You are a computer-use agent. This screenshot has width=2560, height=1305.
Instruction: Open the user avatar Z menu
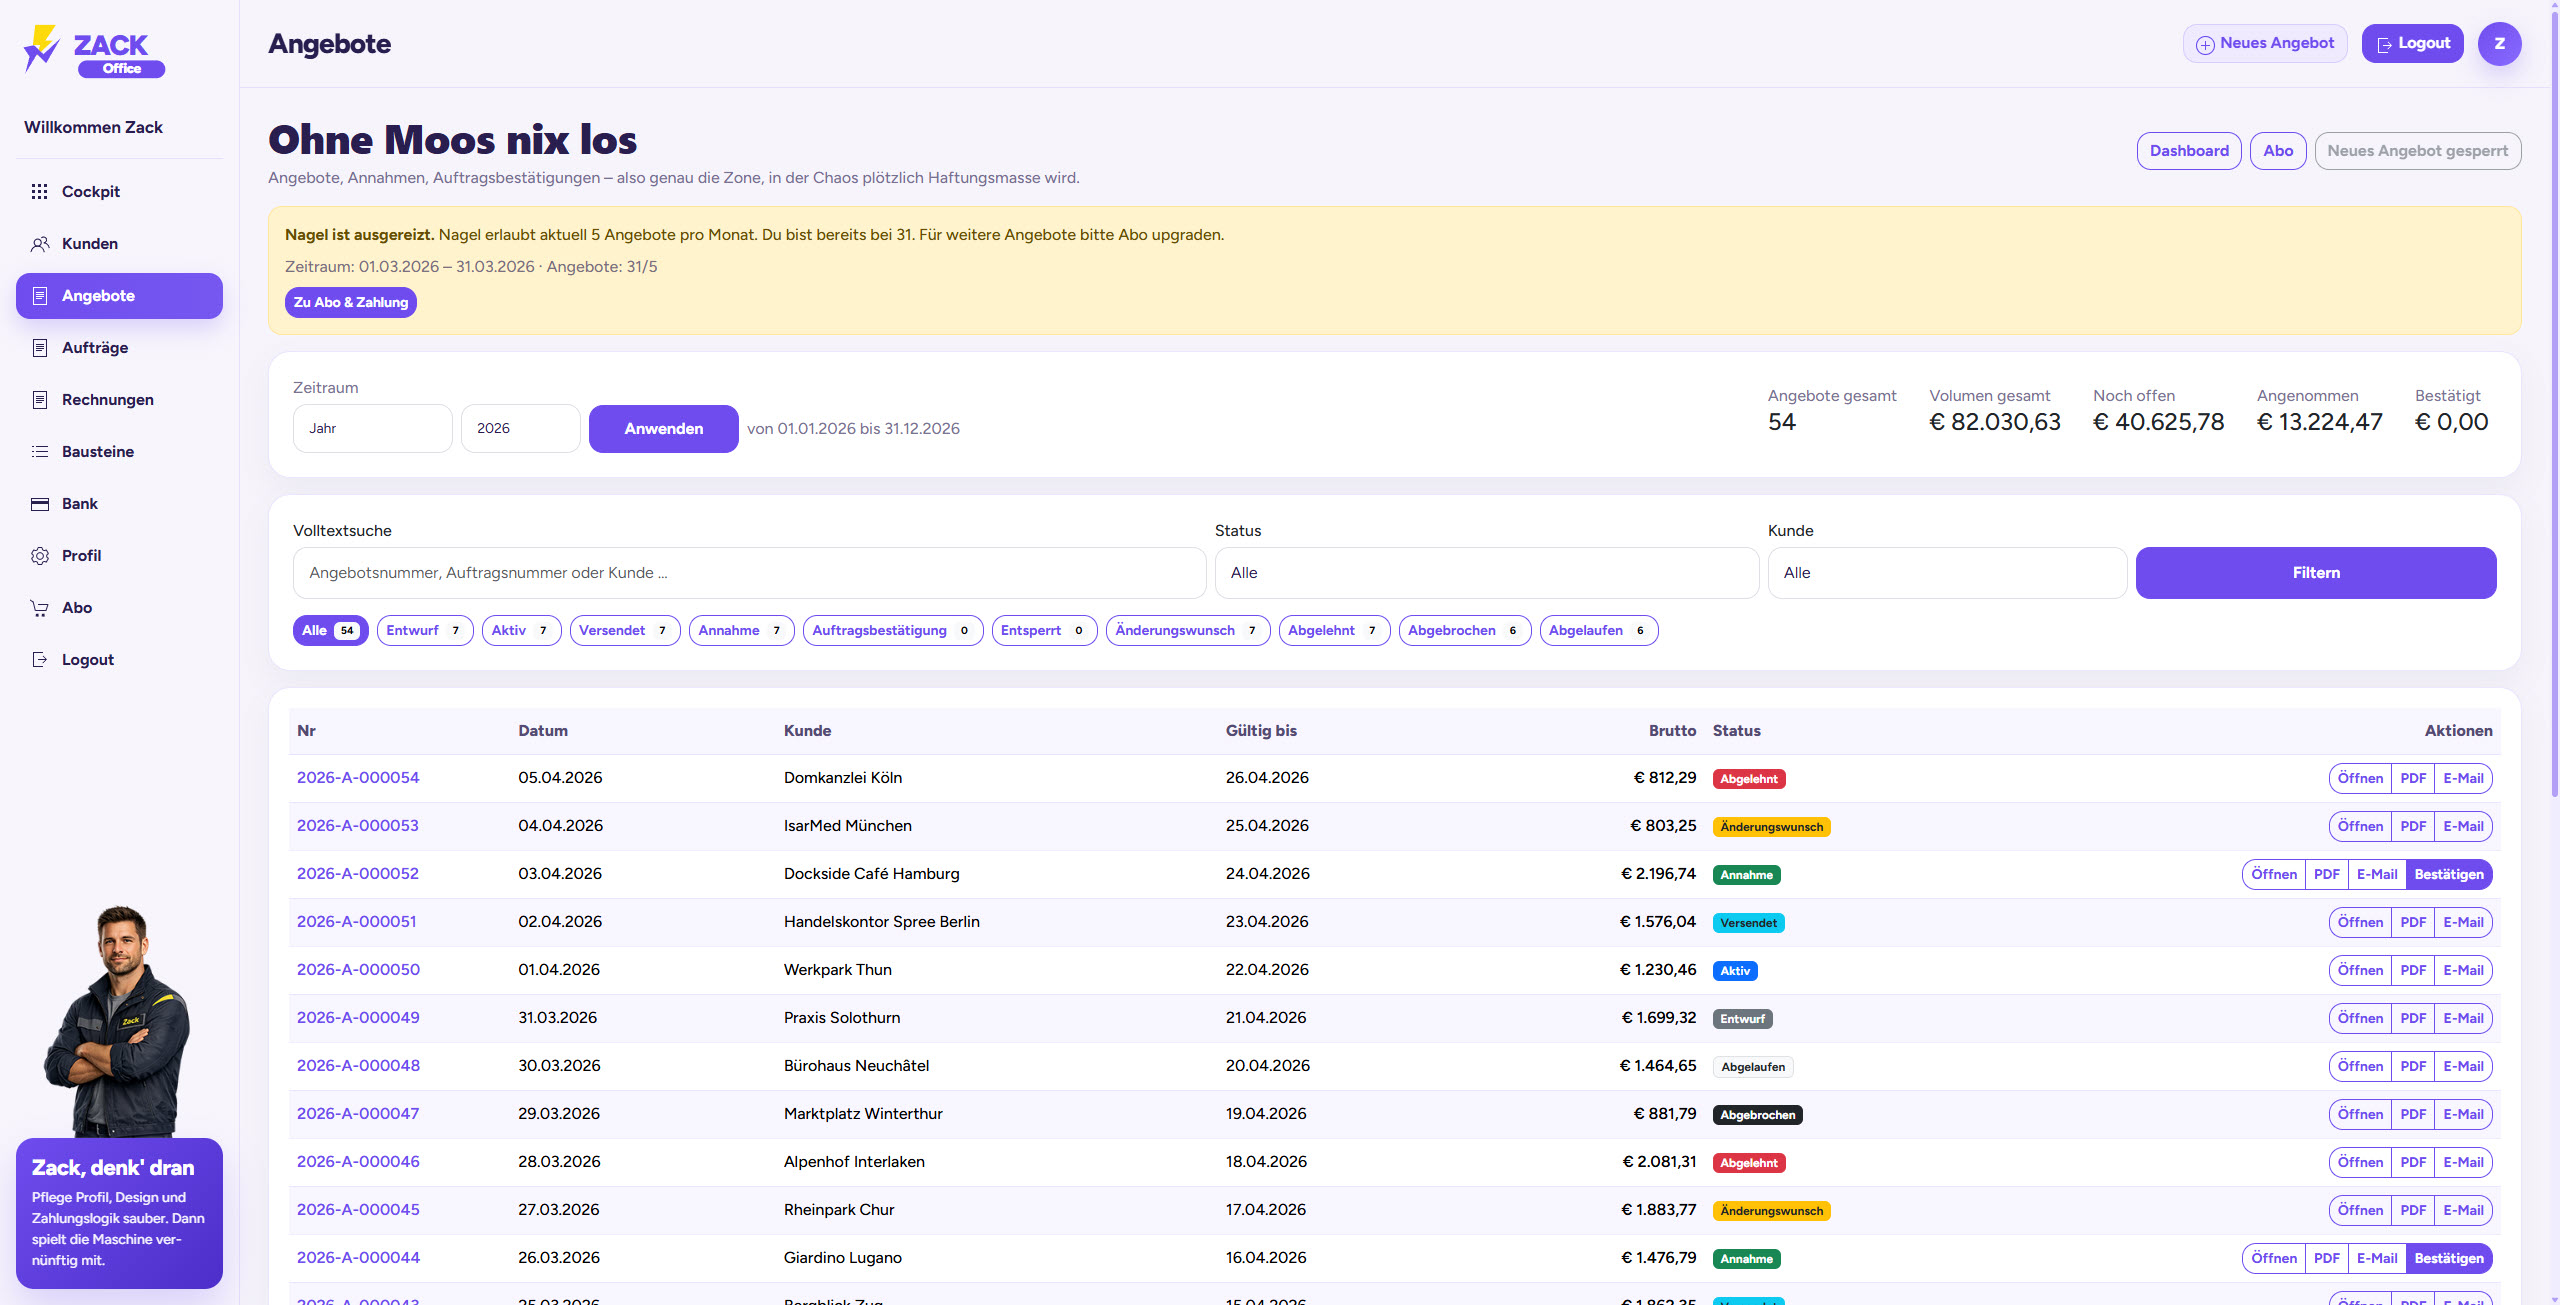click(x=2498, y=44)
